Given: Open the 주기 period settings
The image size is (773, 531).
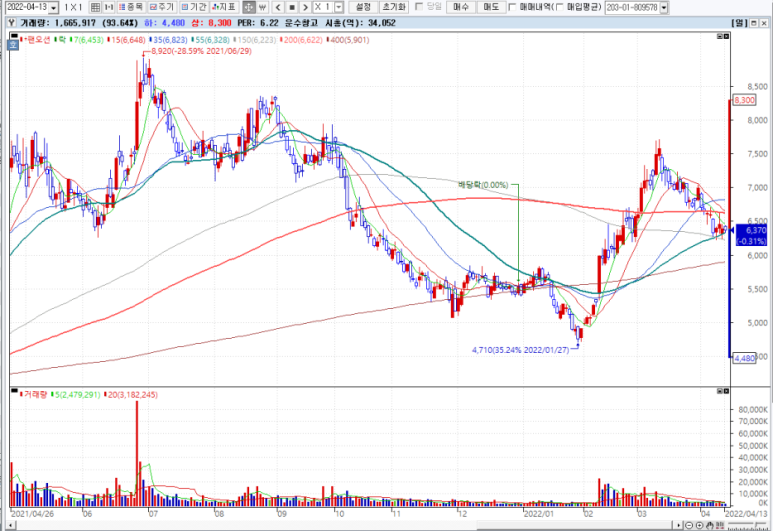Looking at the screenshot, I should (x=162, y=7).
